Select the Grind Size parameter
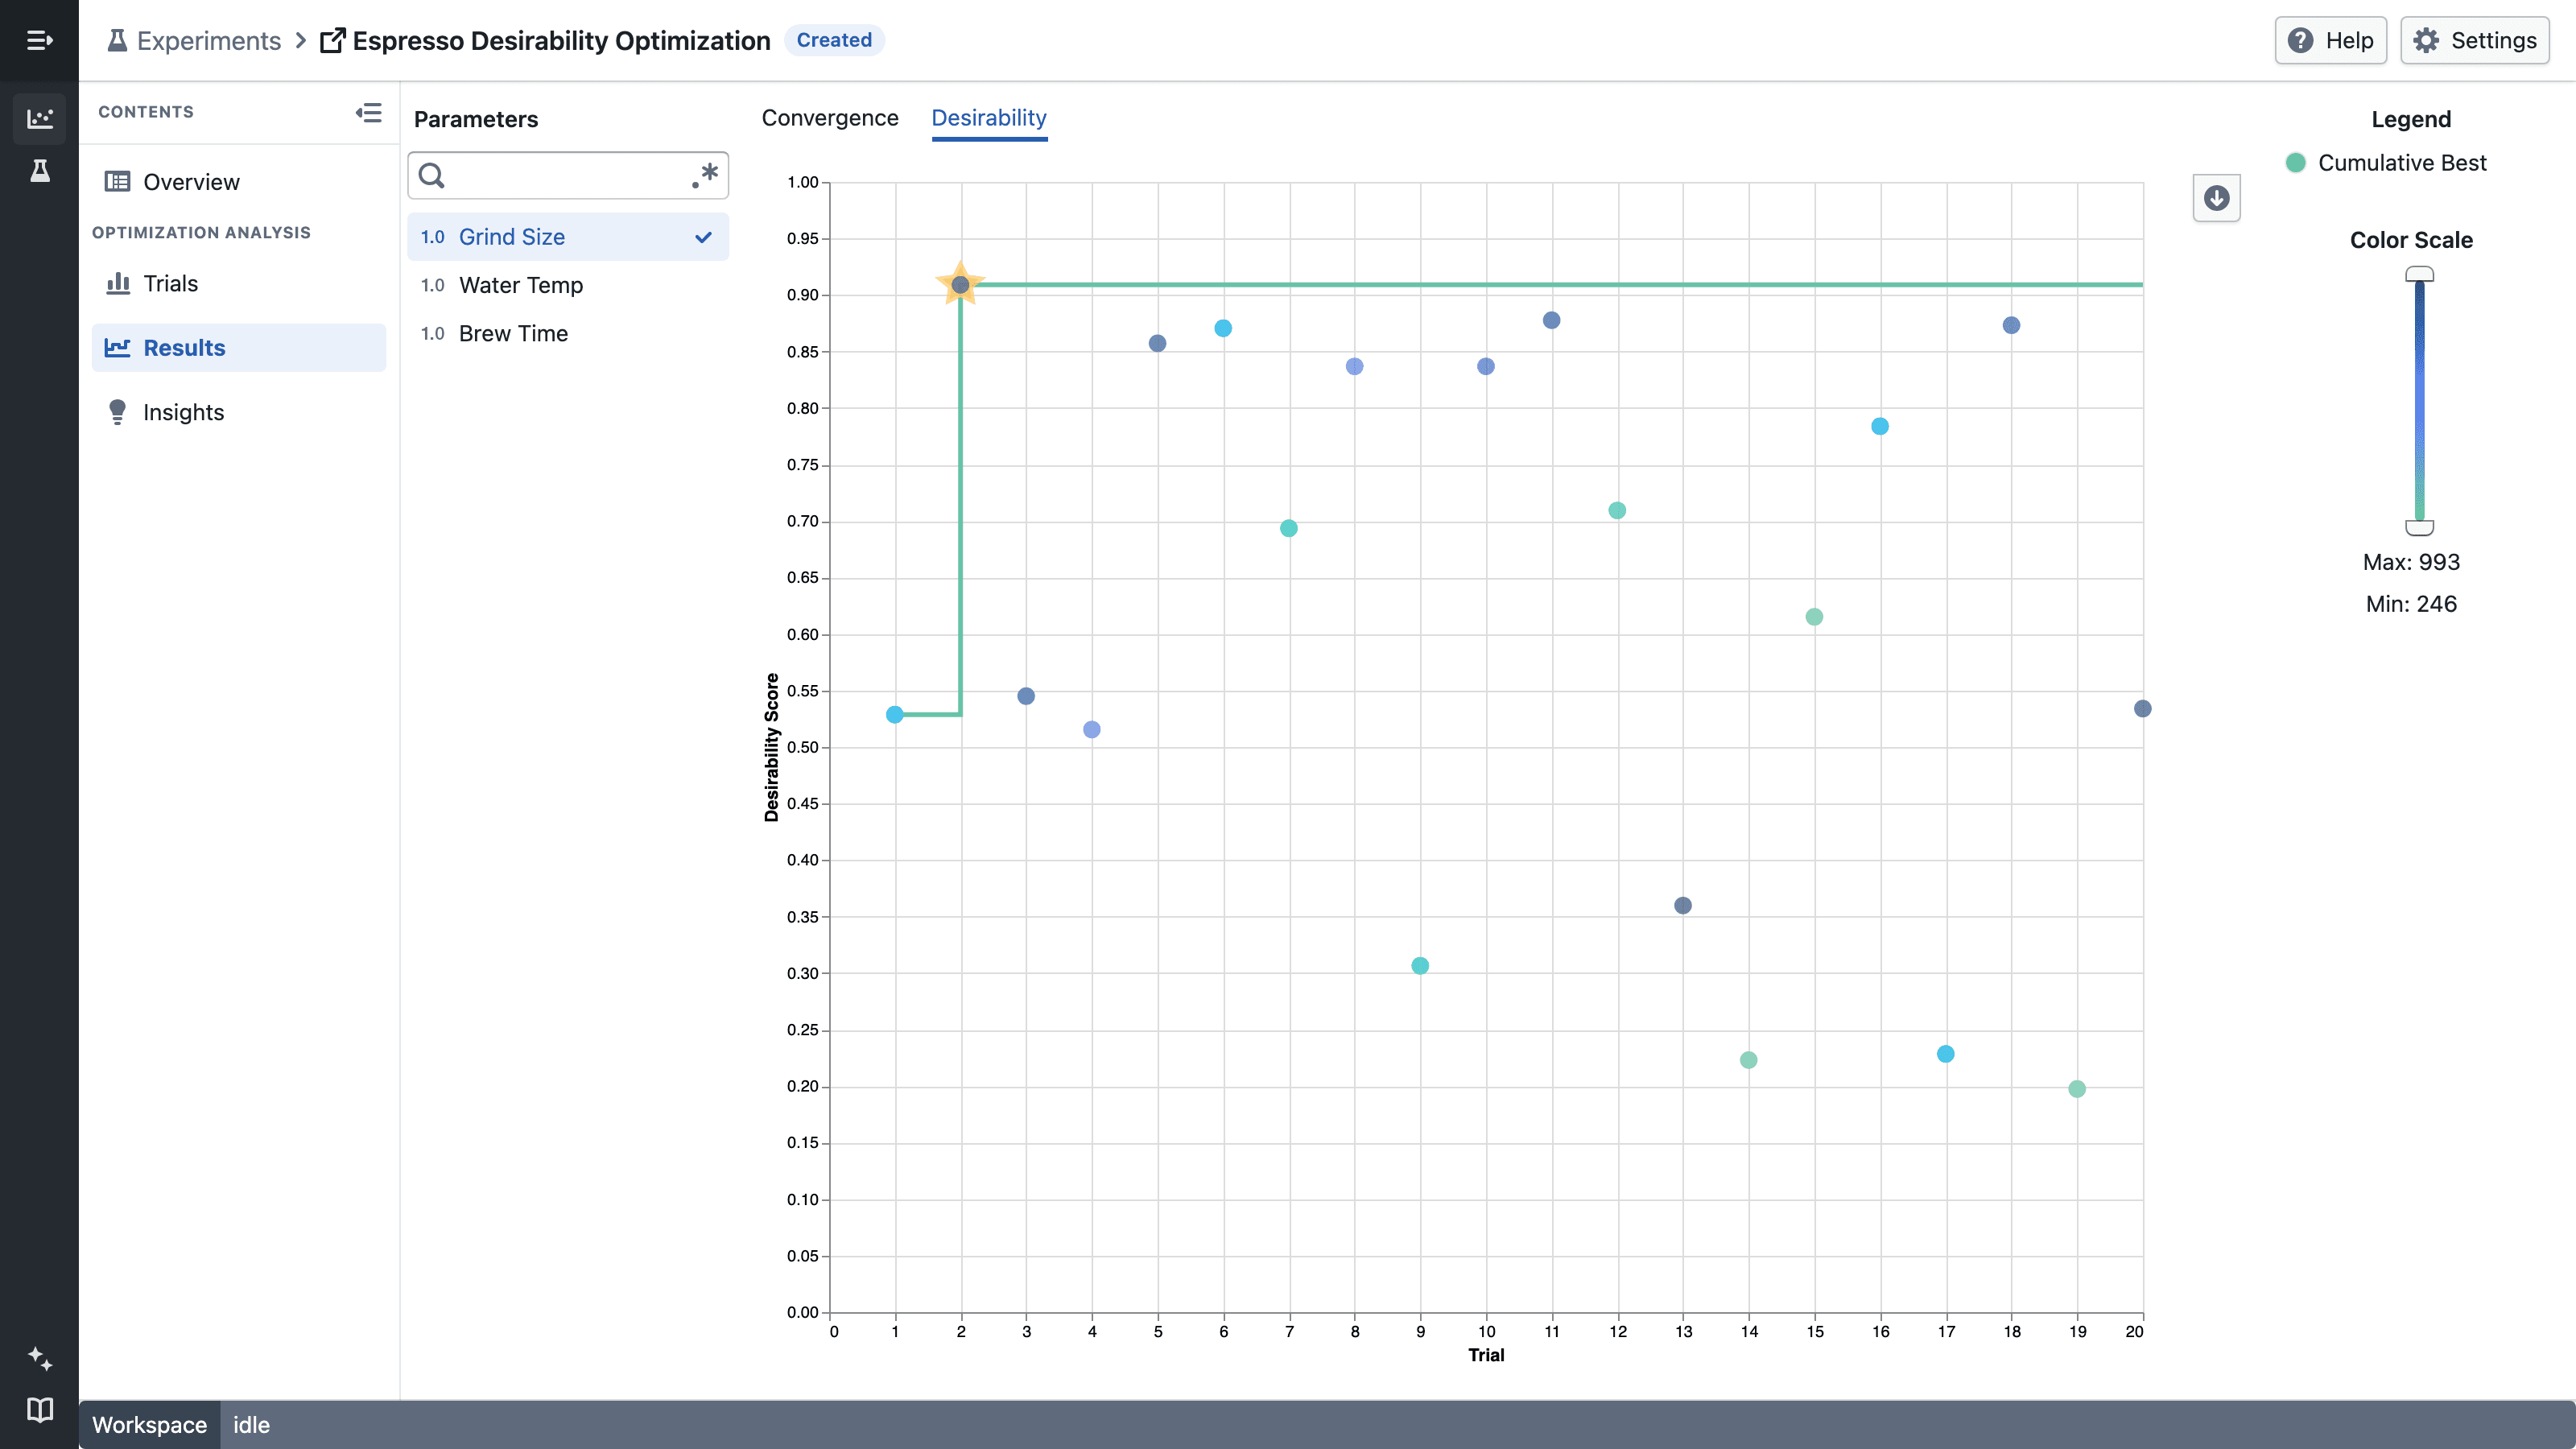This screenshot has width=2576, height=1449. point(567,237)
